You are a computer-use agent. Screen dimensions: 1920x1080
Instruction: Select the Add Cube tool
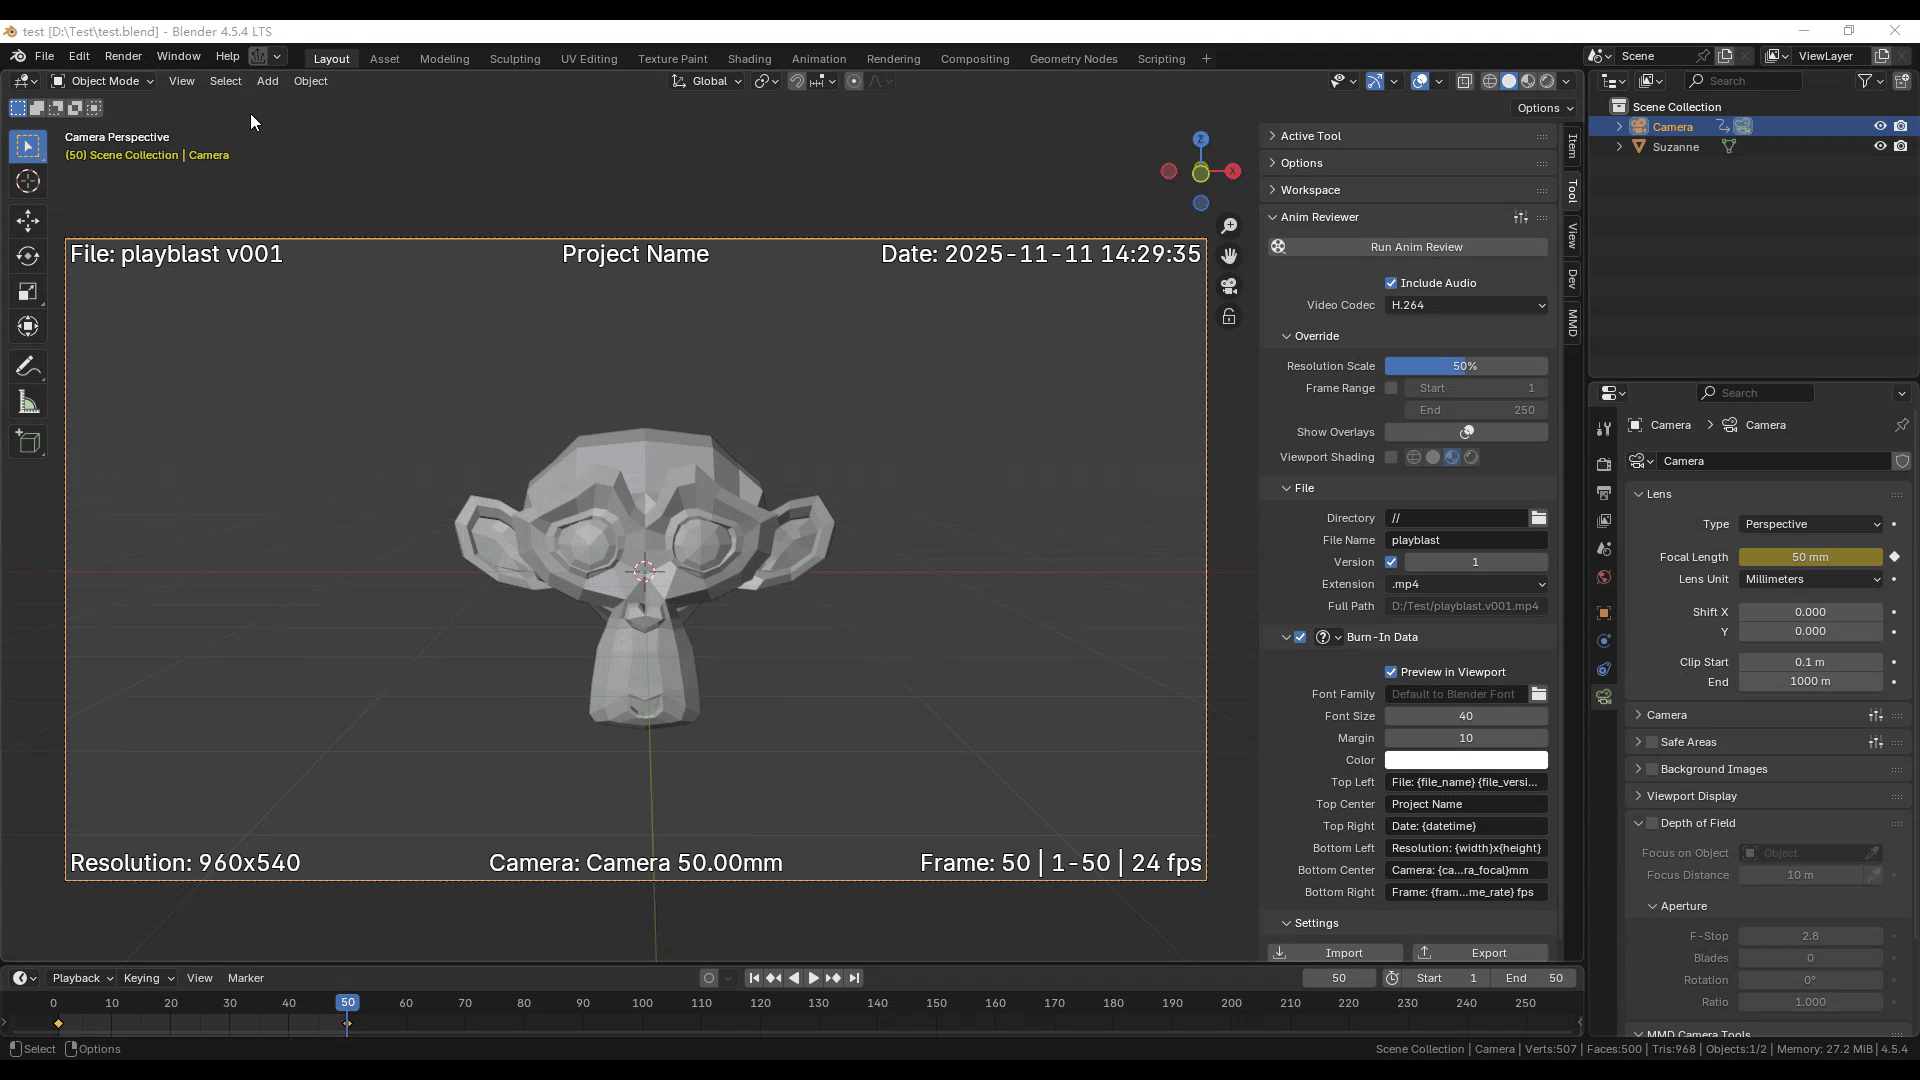[x=28, y=442]
